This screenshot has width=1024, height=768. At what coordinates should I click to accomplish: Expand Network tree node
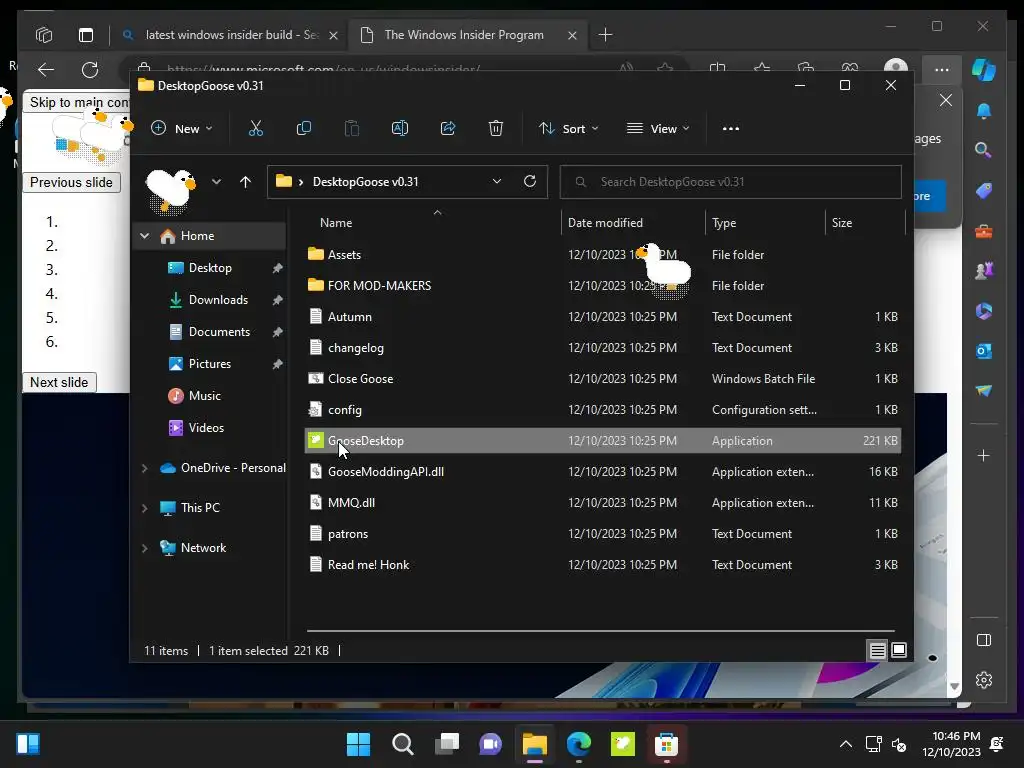point(144,549)
